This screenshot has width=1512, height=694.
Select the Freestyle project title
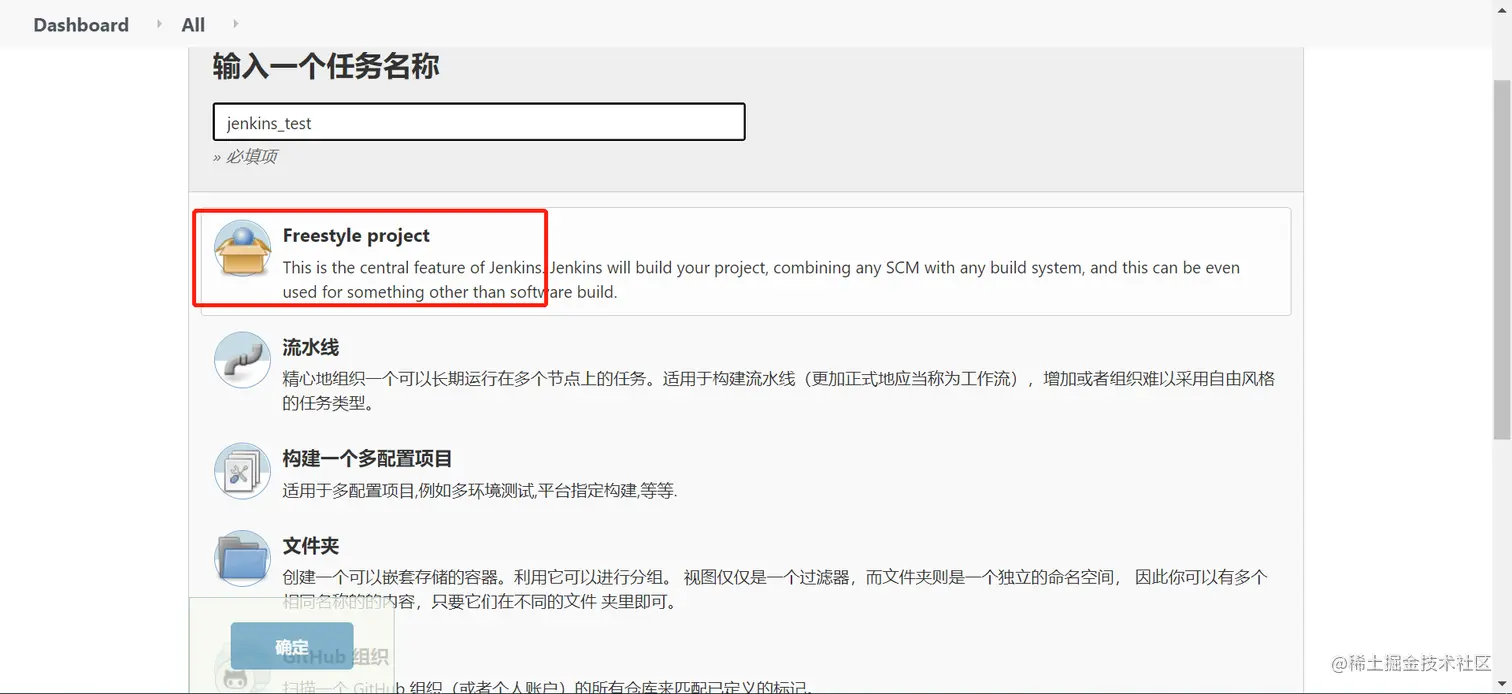[x=356, y=235]
